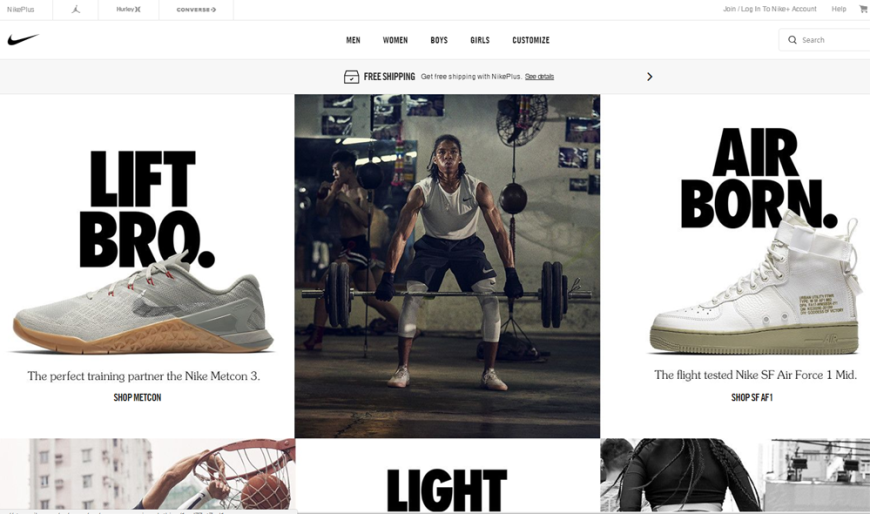This screenshot has width=870, height=514.
Task: Click the LIGHT headline tile
Action: (x=447, y=490)
